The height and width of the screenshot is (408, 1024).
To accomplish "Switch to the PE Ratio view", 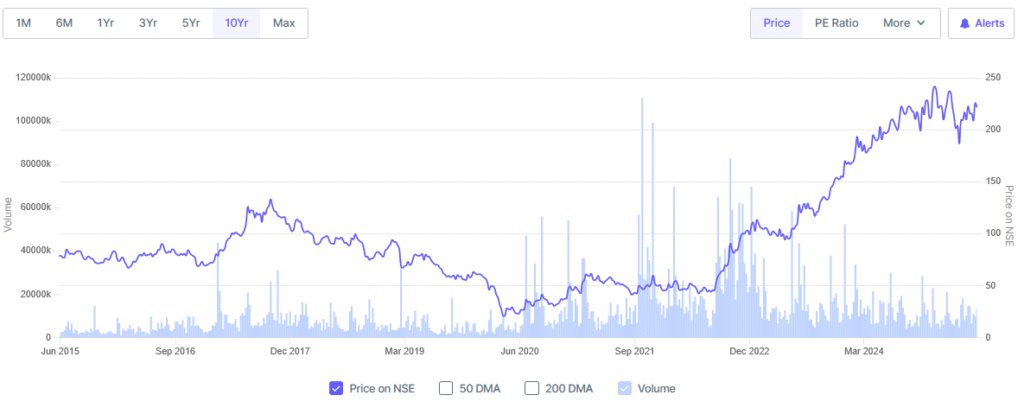I will tap(837, 23).
